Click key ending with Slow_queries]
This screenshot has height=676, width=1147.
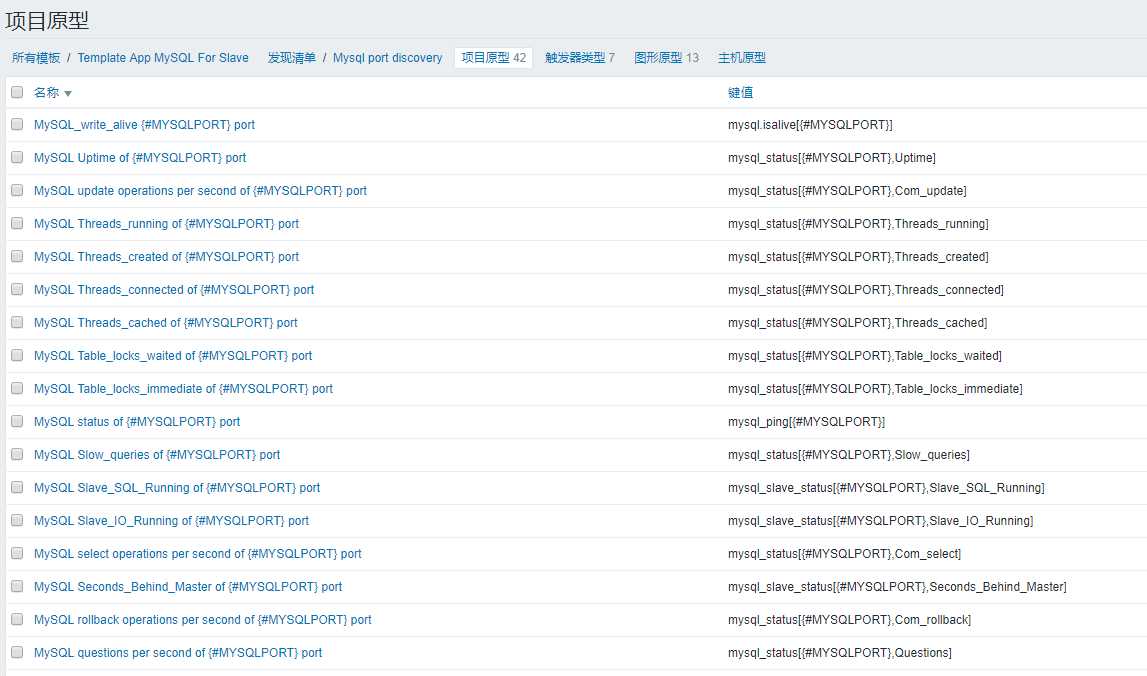click(849, 455)
